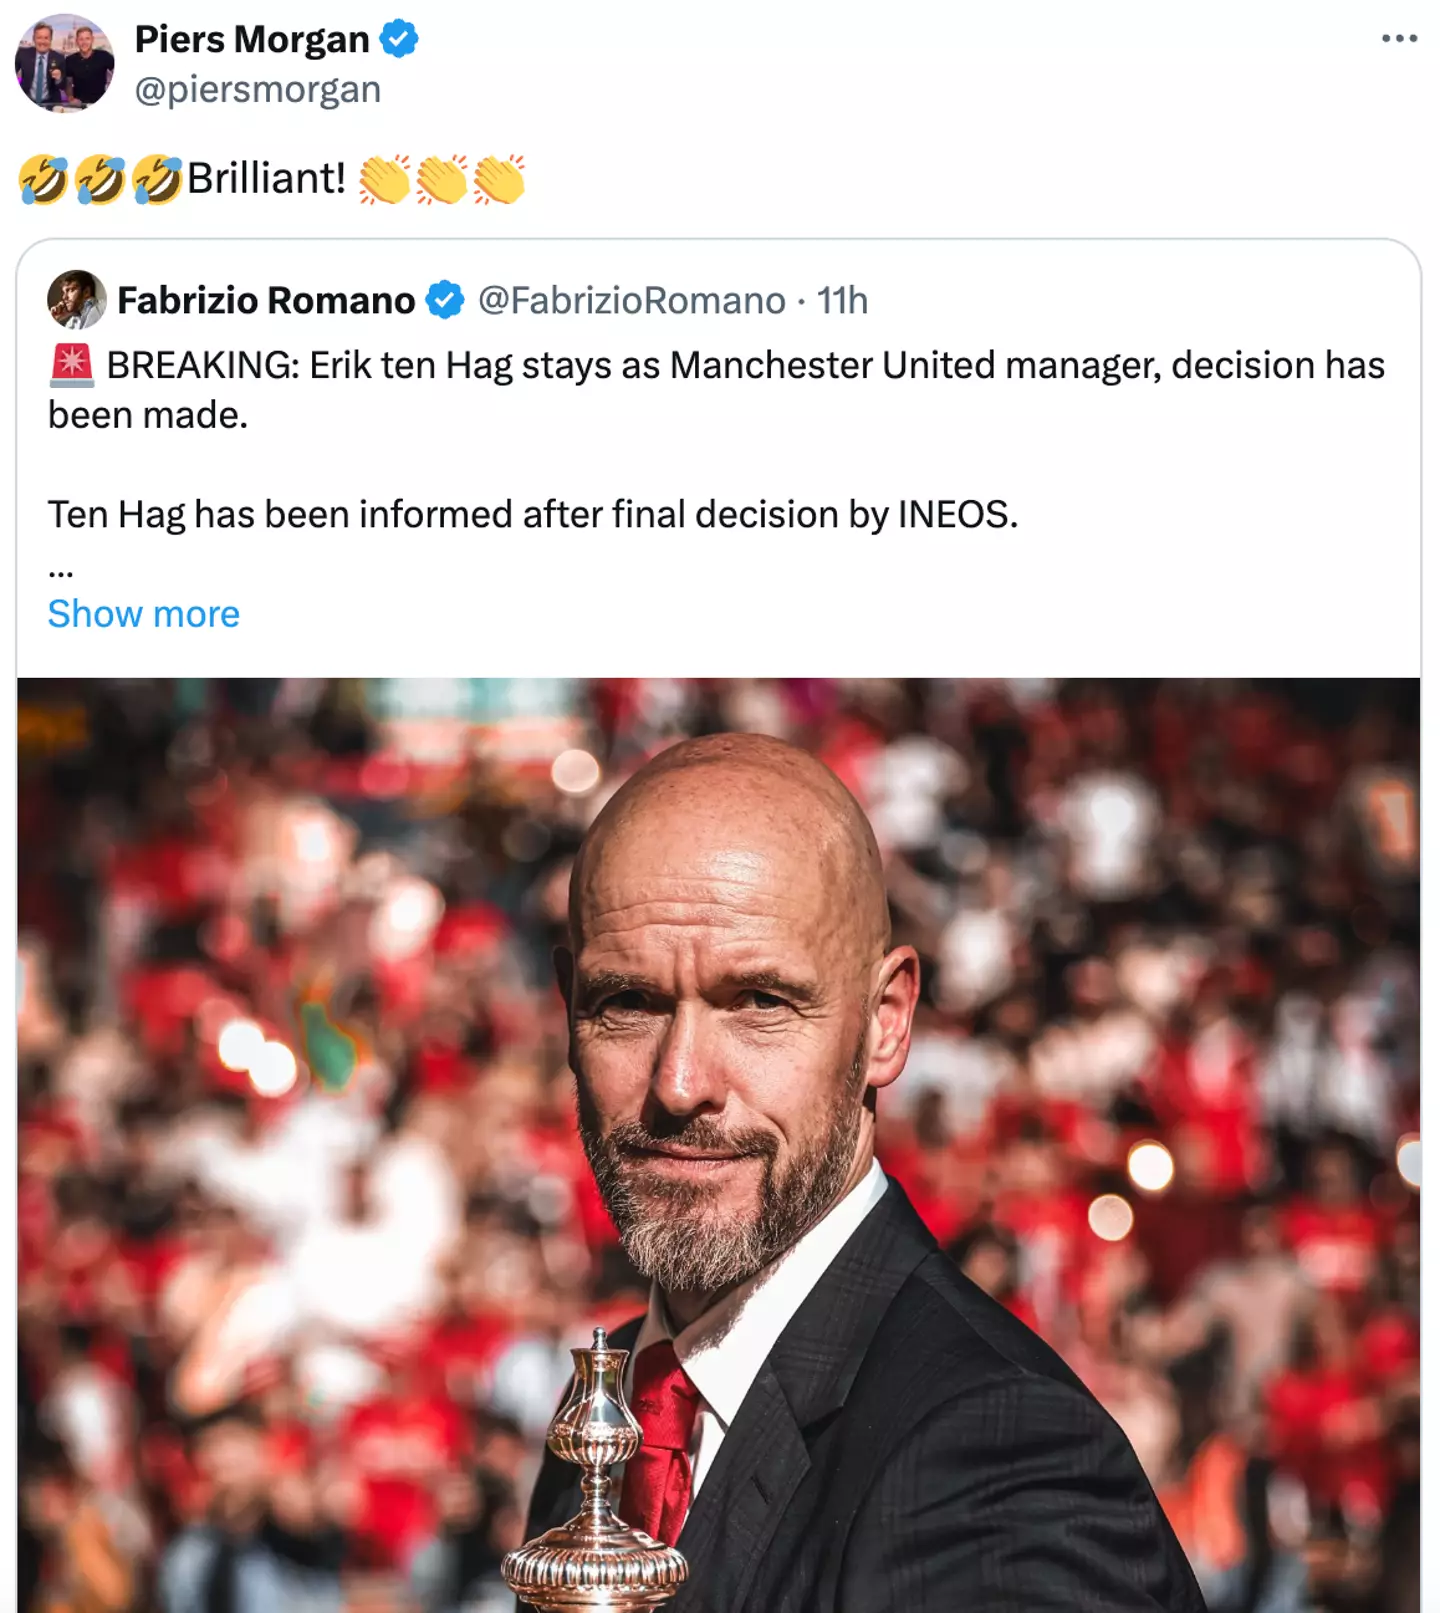
Task: Expand quoted tweet with Show more
Action: 144,613
